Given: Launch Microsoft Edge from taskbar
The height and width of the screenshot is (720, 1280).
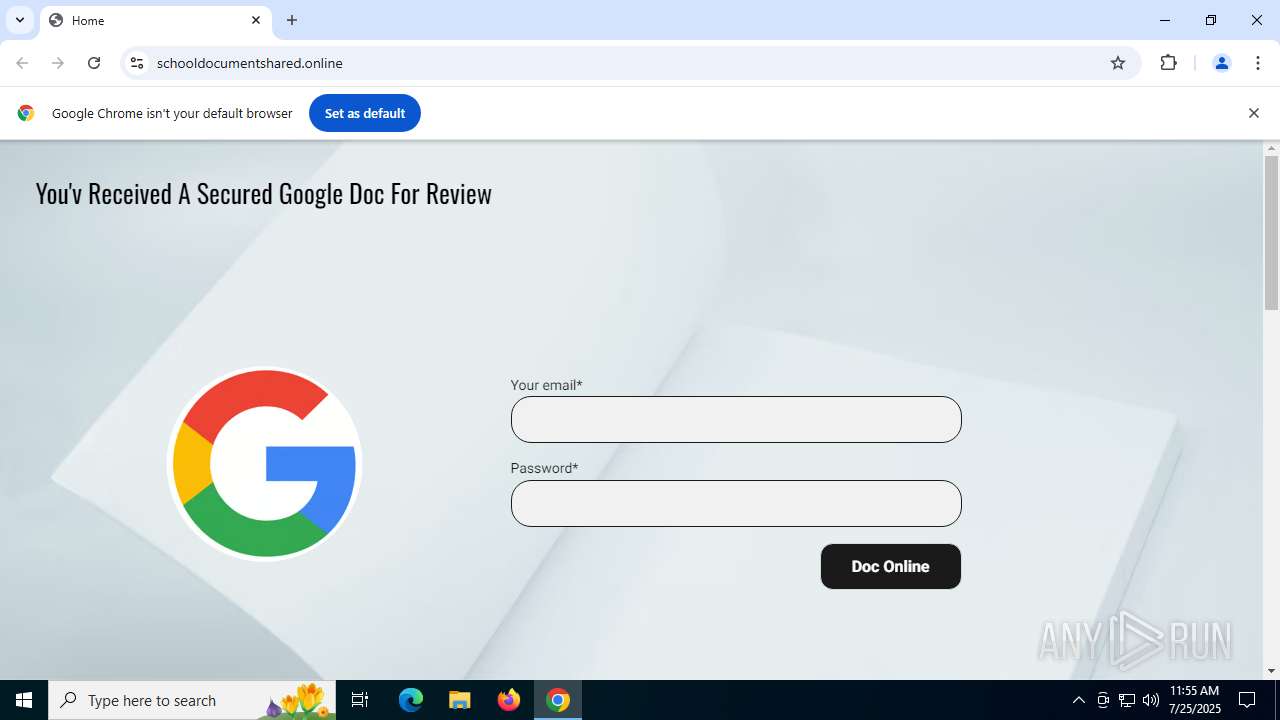Looking at the screenshot, I should tap(411, 700).
